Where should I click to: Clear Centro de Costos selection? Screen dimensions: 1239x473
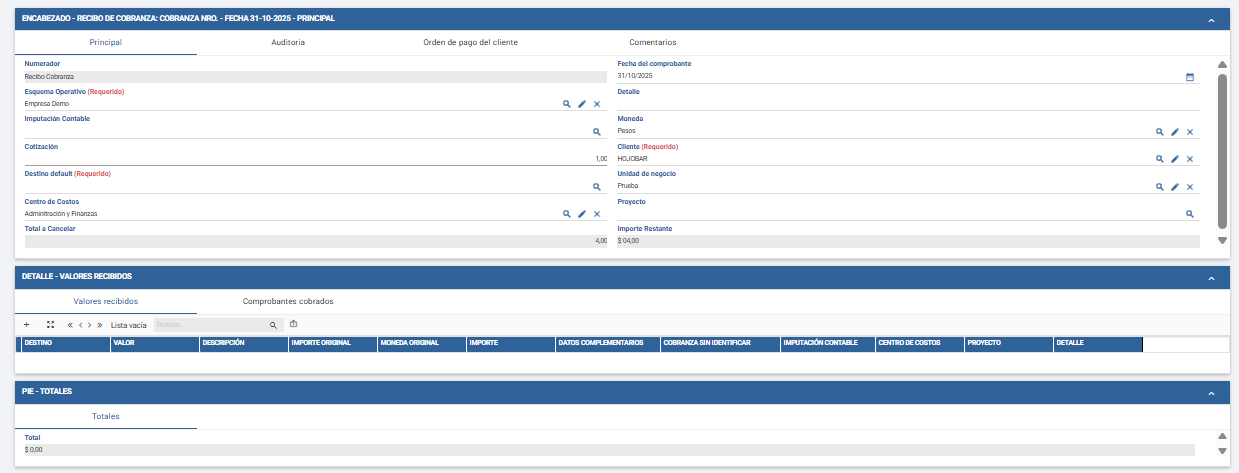pyautogui.click(x=597, y=214)
